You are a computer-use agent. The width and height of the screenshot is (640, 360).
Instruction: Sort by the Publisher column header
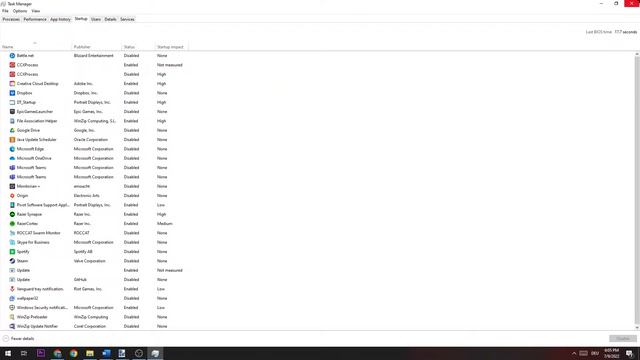coord(96,47)
